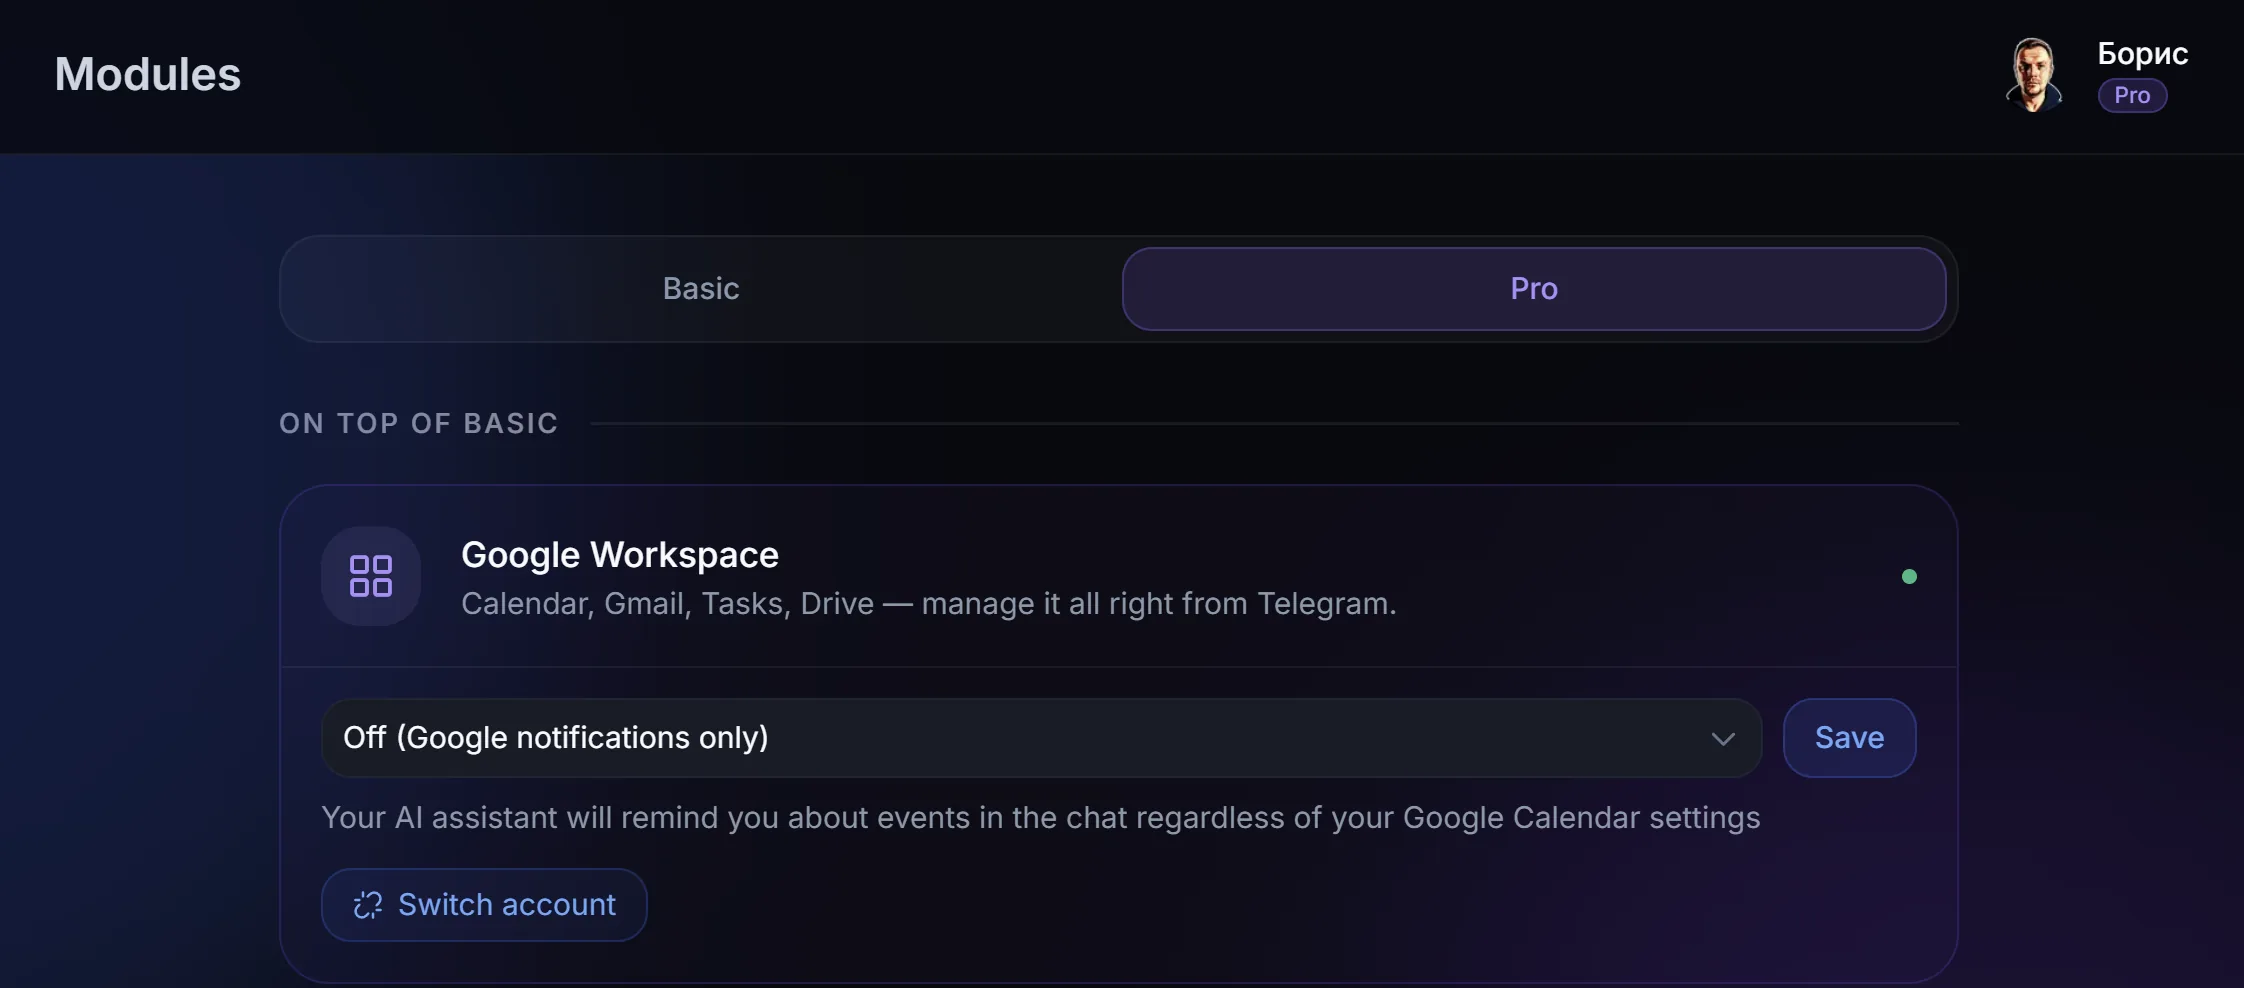The width and height of the screenshot is (2244, 988).
Task: Open the user profile avatar
Action: 2034,75
